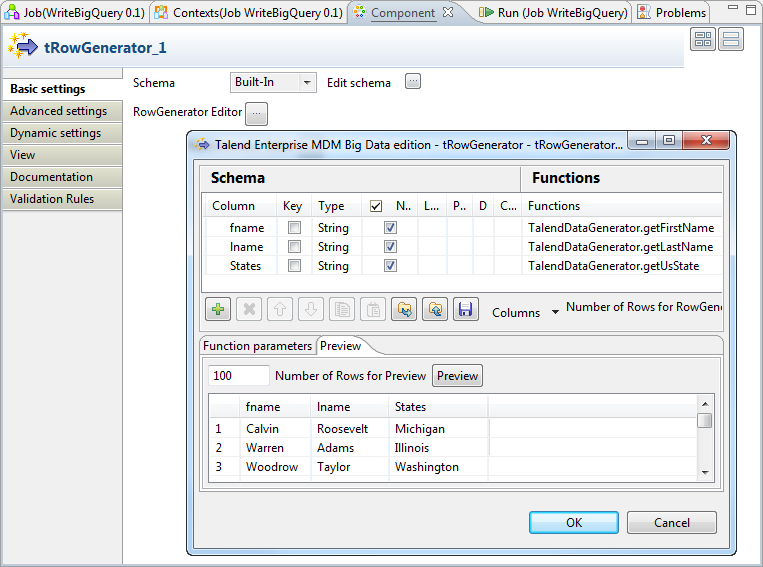Toggle nullable checkbox for fname row

click(x=390, y=227)
